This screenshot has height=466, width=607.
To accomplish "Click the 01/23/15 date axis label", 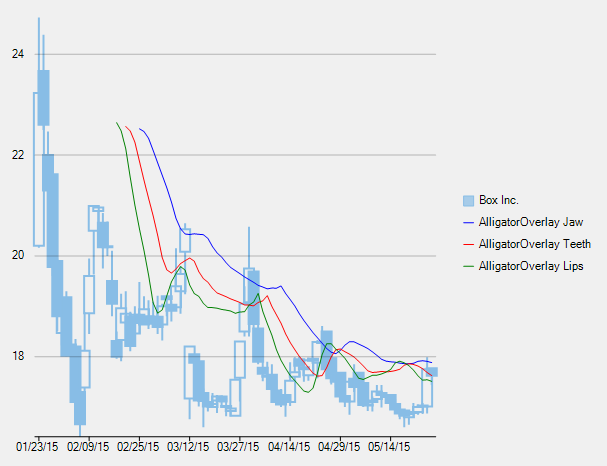I will (37, 445).
